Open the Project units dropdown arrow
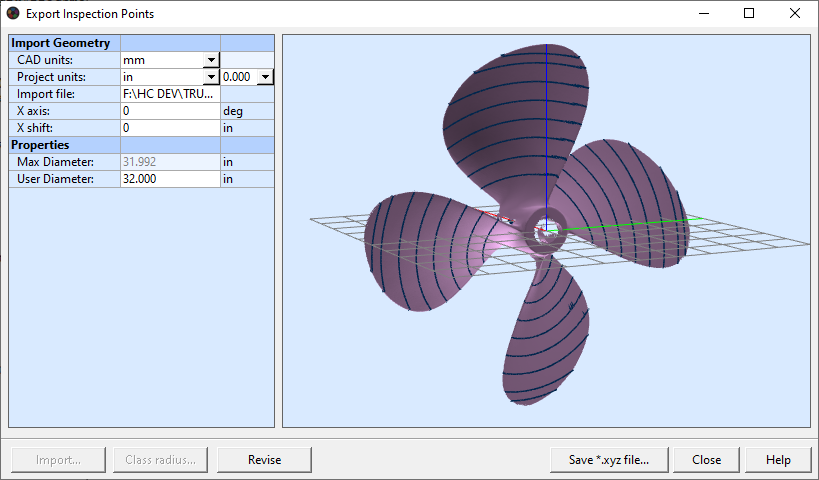The height and width of the screenshot is (480, 819). click(211, 77)
